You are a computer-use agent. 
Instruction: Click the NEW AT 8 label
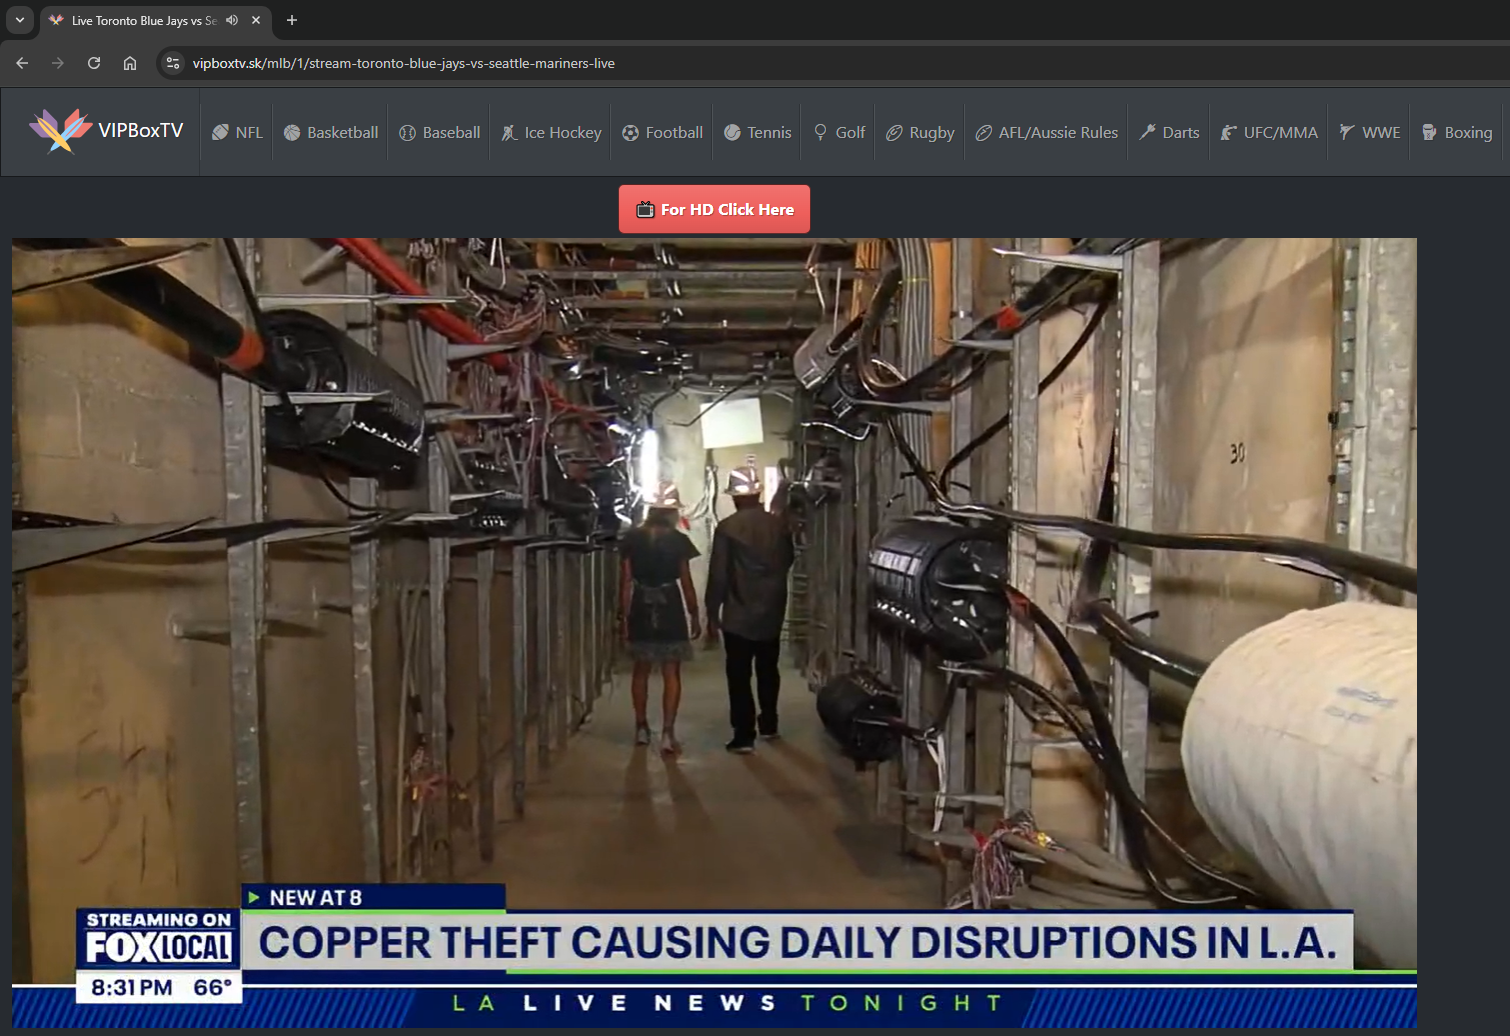coord(315,898)
